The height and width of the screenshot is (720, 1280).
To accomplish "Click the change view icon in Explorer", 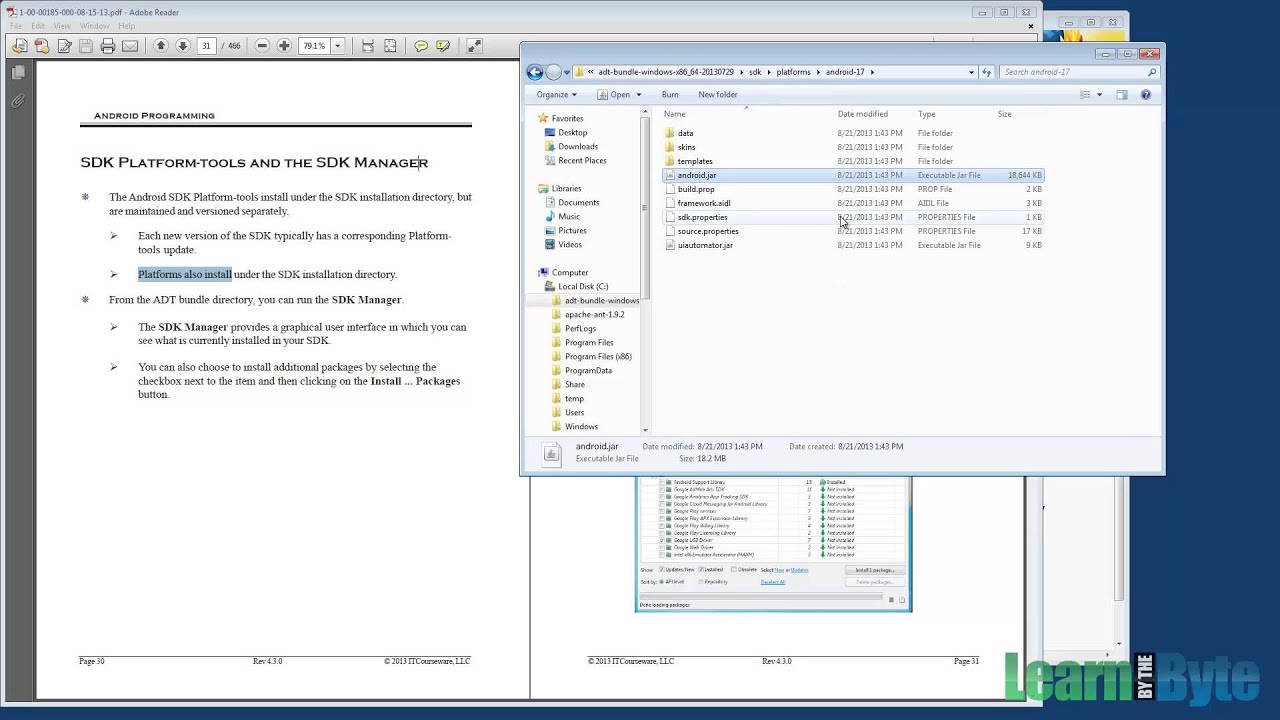I will point(1085,95).
